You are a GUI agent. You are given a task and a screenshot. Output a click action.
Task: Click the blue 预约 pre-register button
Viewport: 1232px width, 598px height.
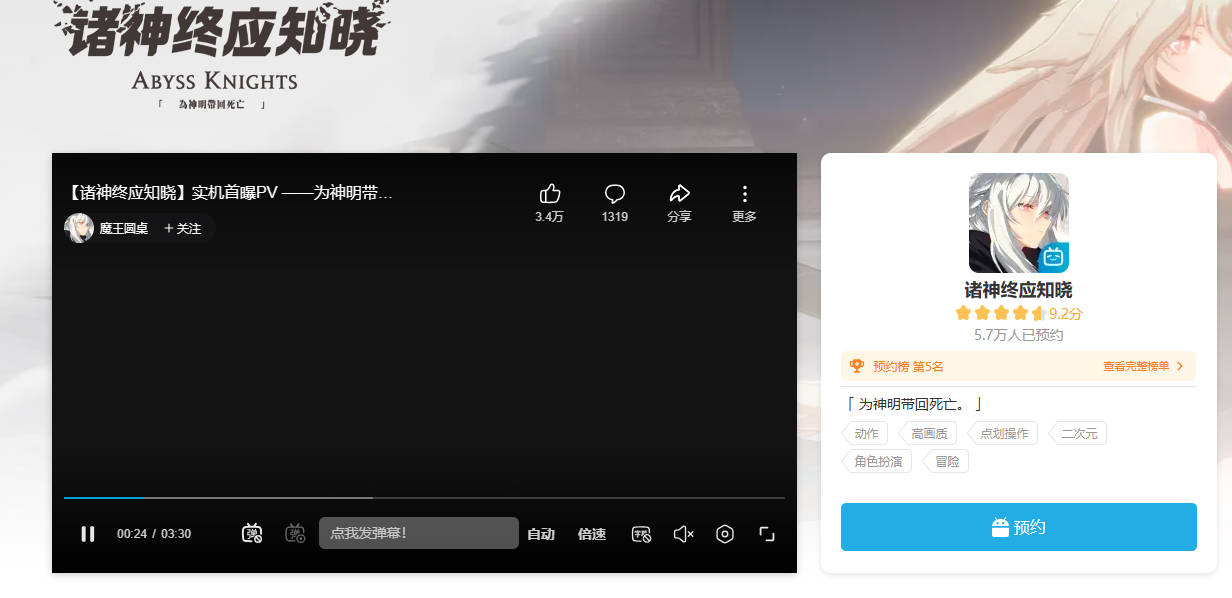coord(1019,527)
